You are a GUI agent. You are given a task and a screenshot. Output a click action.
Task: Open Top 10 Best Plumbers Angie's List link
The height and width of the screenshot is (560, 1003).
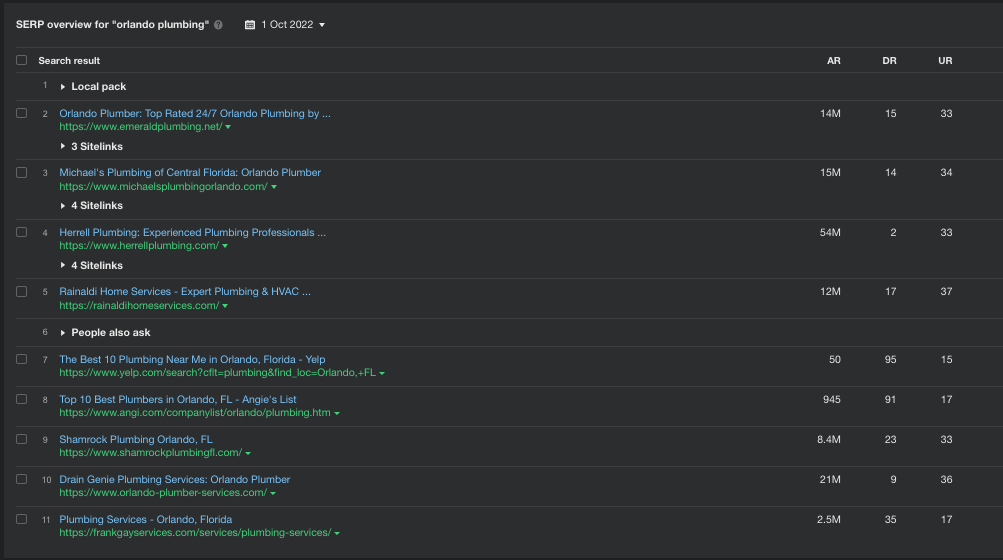point(178,399)
